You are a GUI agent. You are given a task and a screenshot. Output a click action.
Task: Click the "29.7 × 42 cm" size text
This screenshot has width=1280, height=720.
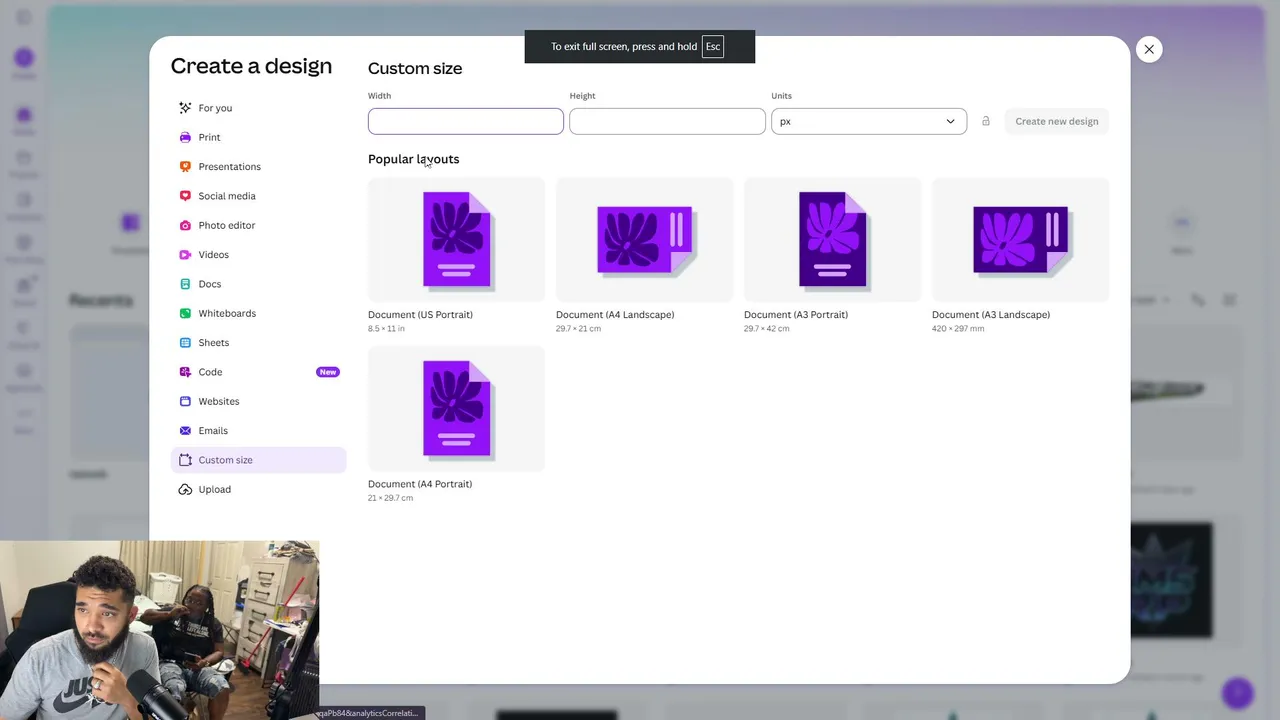766,329
